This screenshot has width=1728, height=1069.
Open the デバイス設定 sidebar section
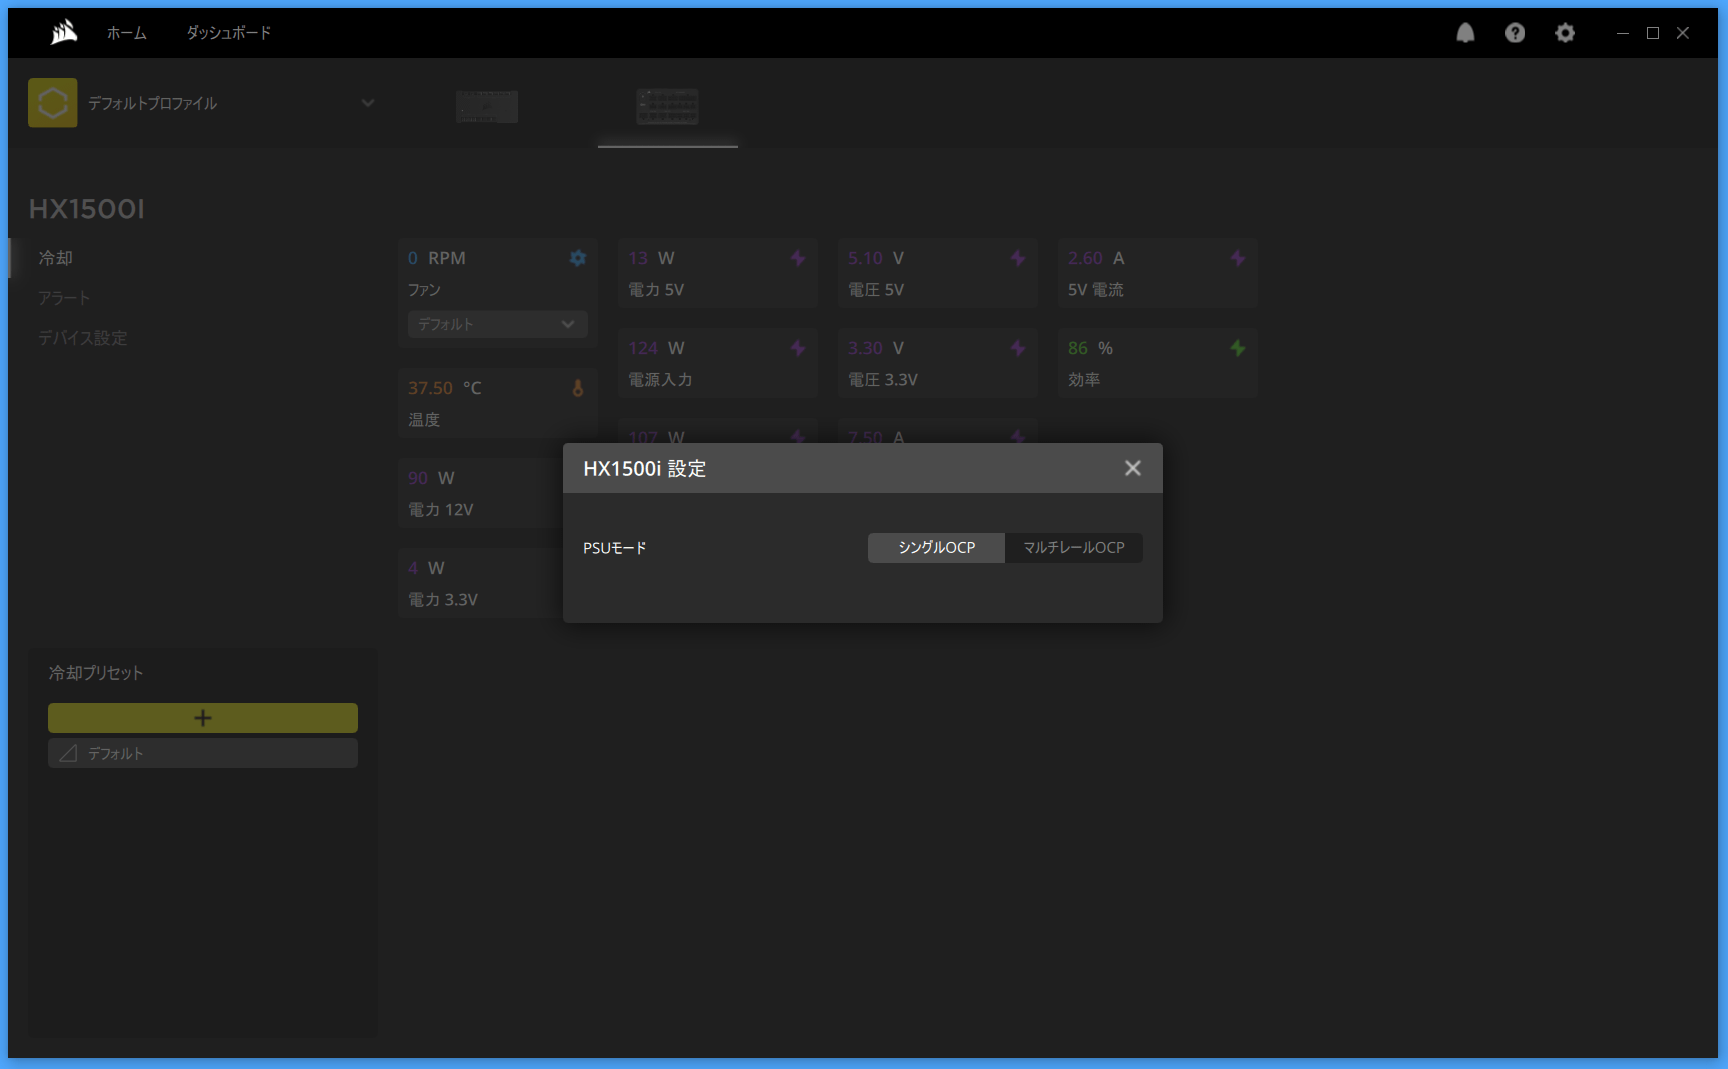(x=83, y=338)
